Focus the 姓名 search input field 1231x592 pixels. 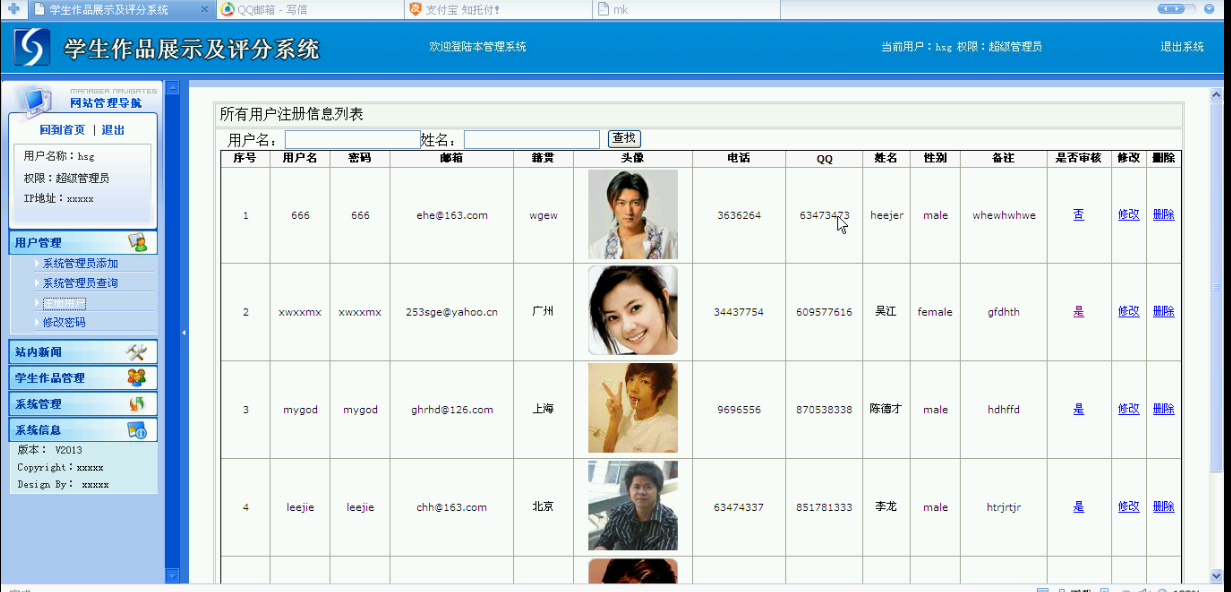click(532, 140)
